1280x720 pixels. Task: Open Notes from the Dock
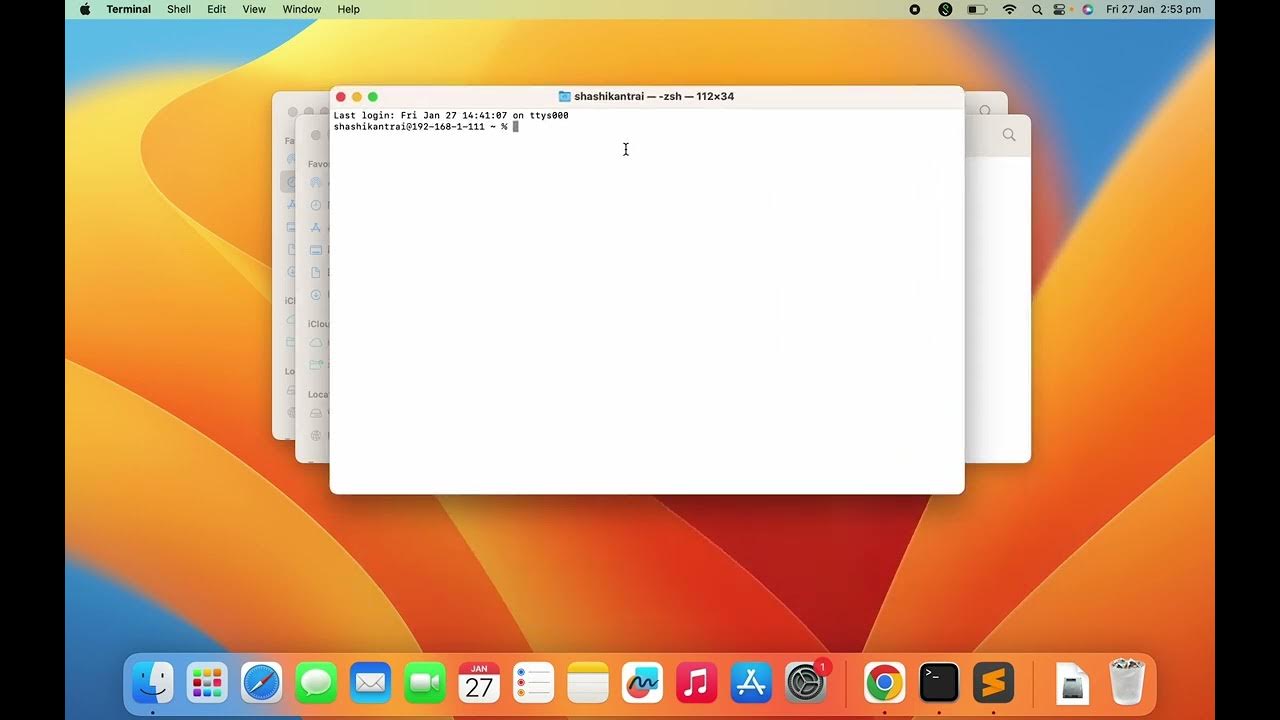[x=588, y=683]
